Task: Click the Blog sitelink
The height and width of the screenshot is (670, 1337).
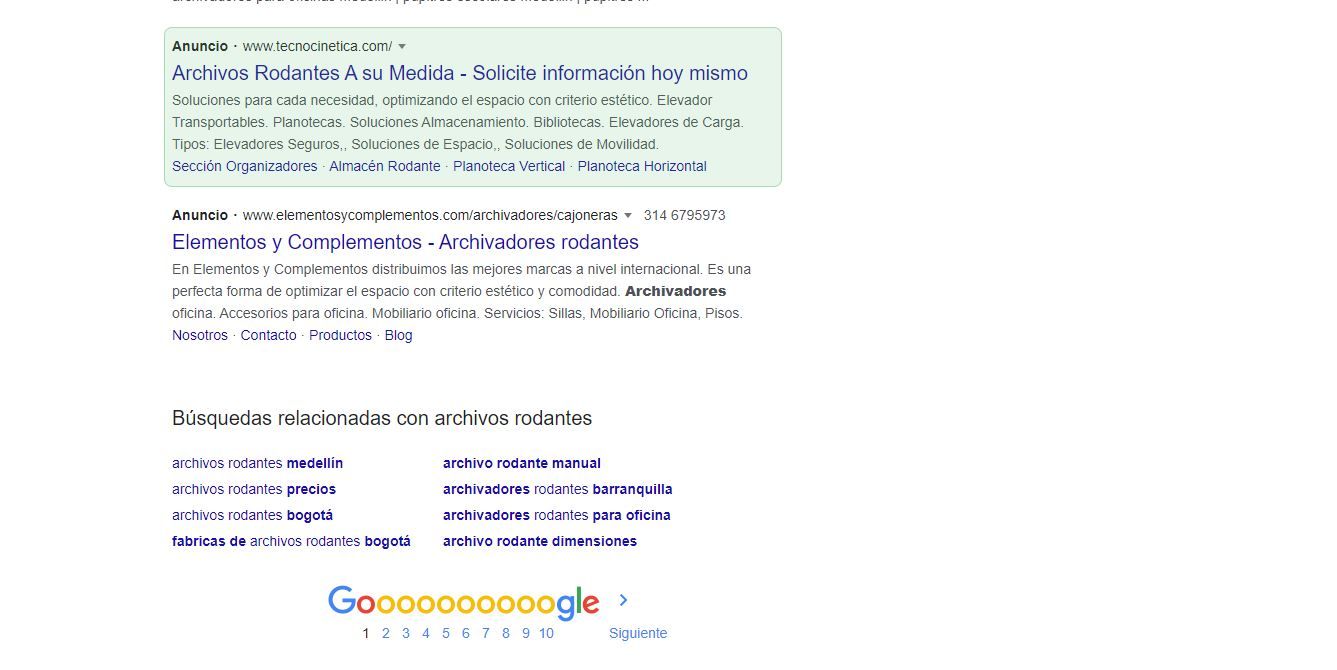Action: point(398,335)
